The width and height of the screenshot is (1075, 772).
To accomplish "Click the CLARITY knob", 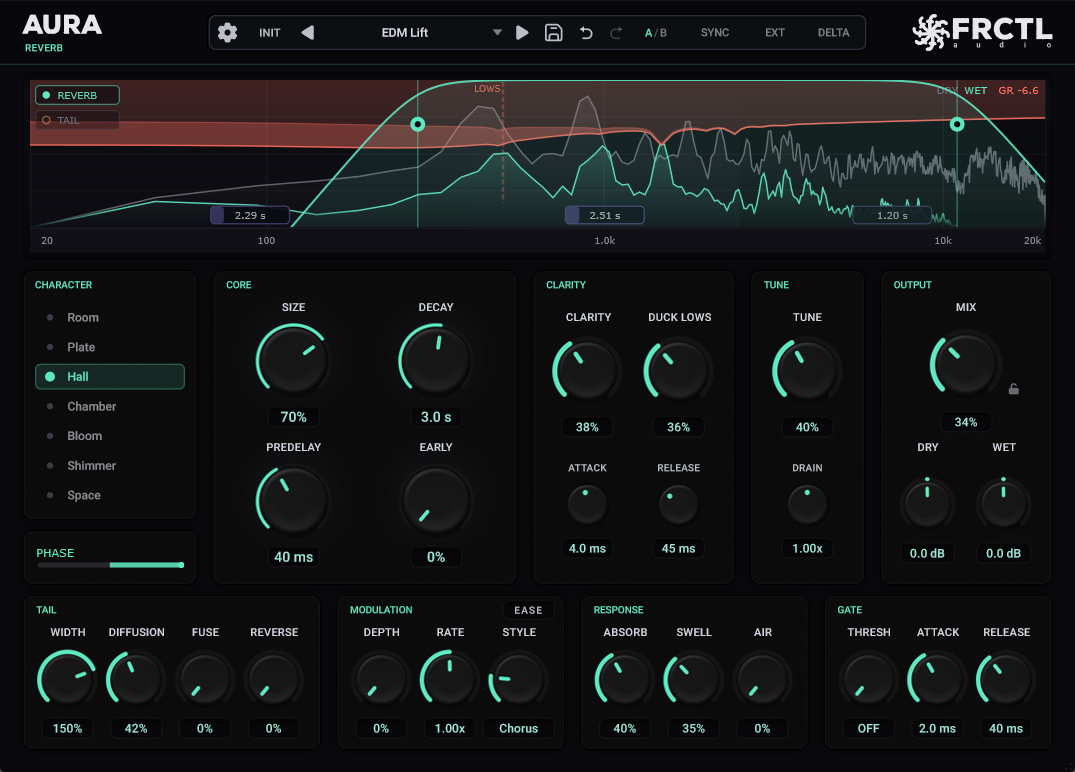I will tap(586, 370).
